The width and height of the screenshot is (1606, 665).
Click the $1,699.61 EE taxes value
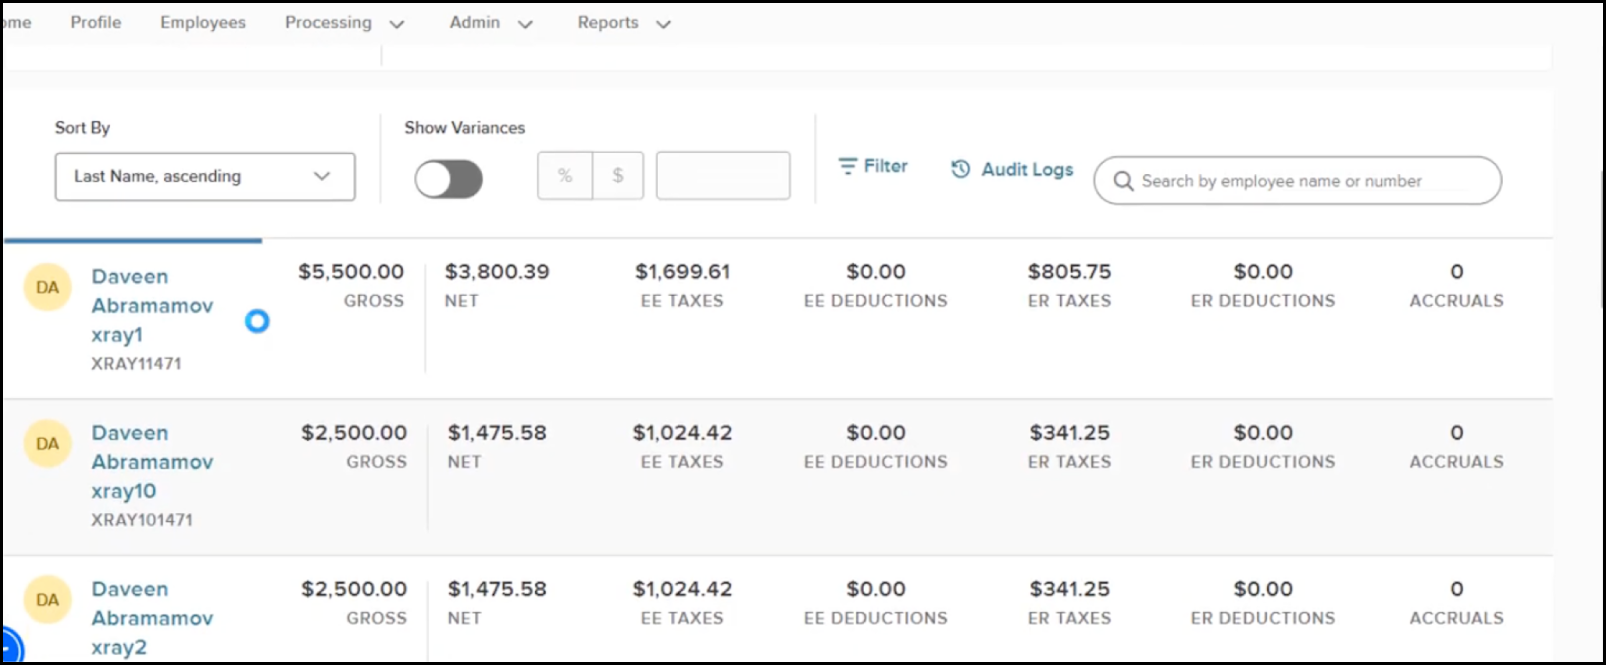683,272
